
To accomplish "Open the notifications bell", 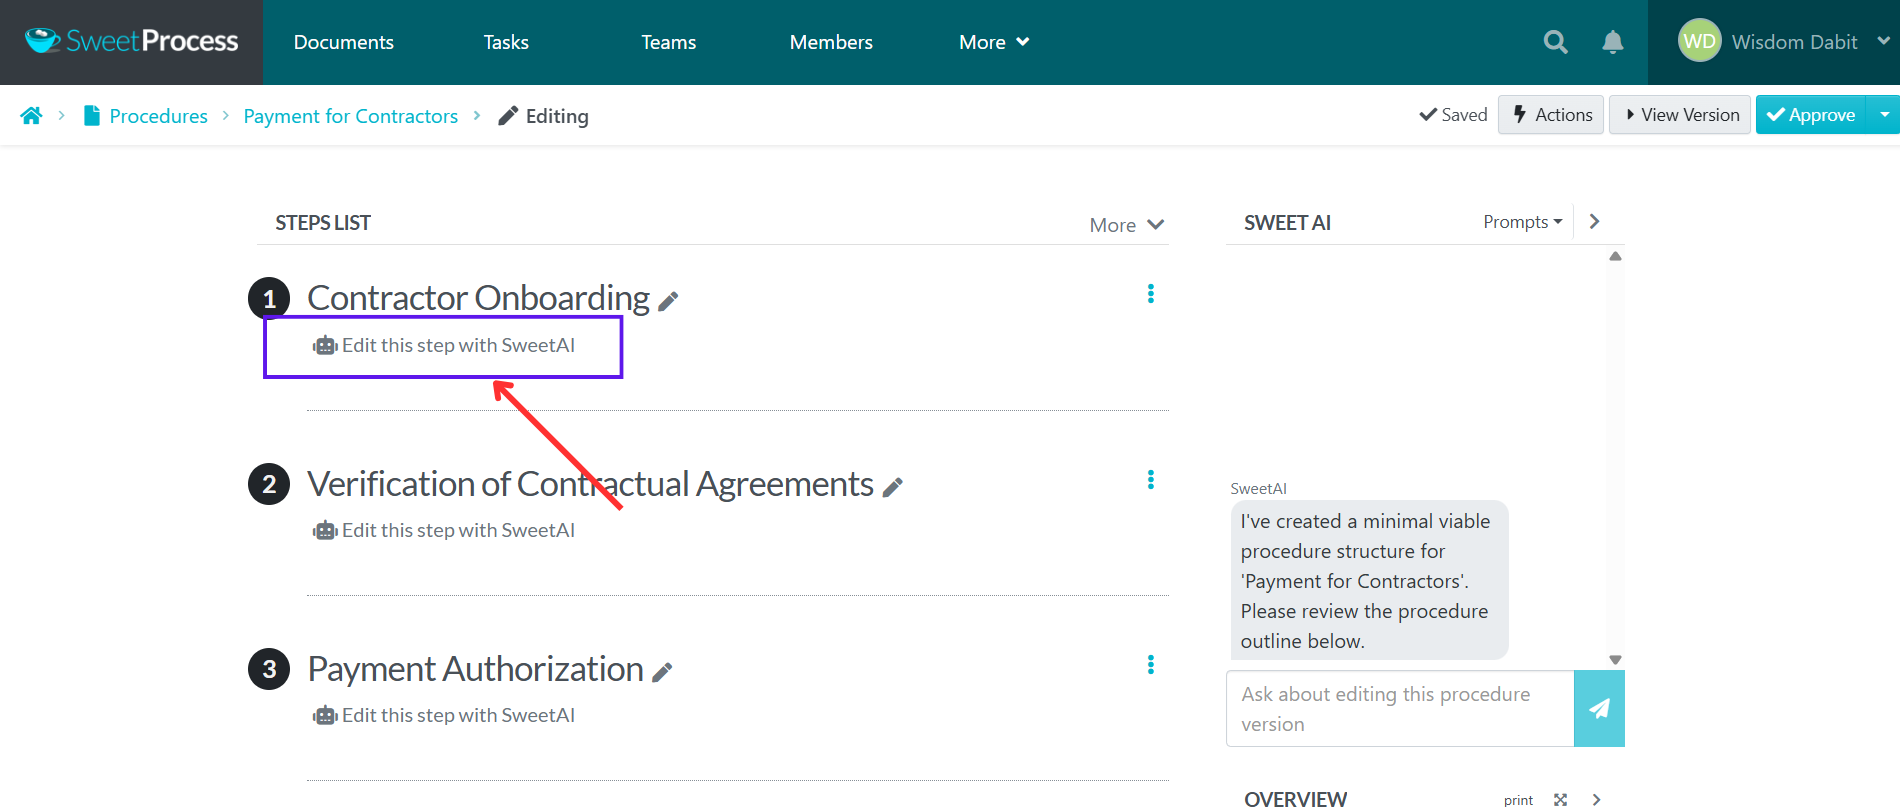I will coord(1612,42).
